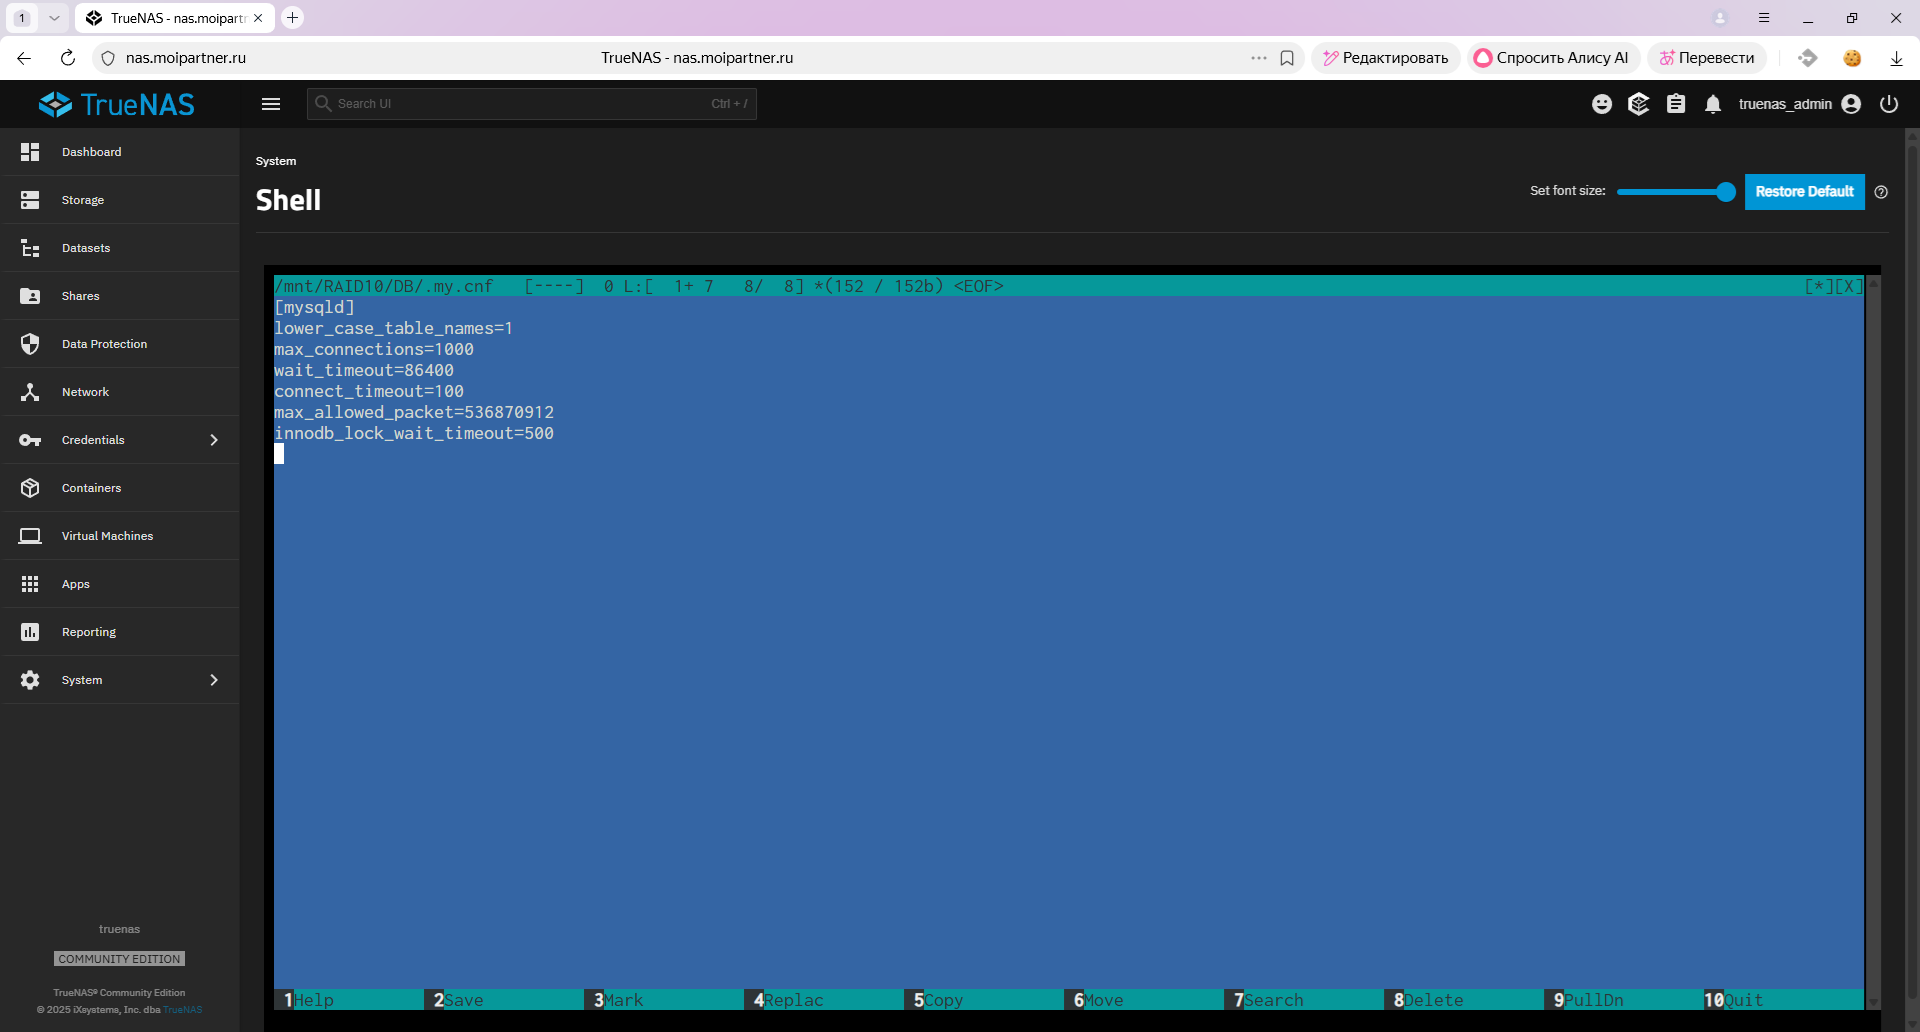Image resolution: width=1920 pixels, height=1032 pixels.
Task: Click the browser downloads icon
Action: [x=1895, y=58]
